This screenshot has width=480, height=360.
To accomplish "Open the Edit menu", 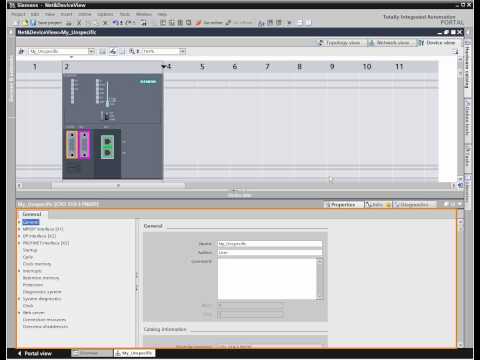I will (x=35, y=14).
